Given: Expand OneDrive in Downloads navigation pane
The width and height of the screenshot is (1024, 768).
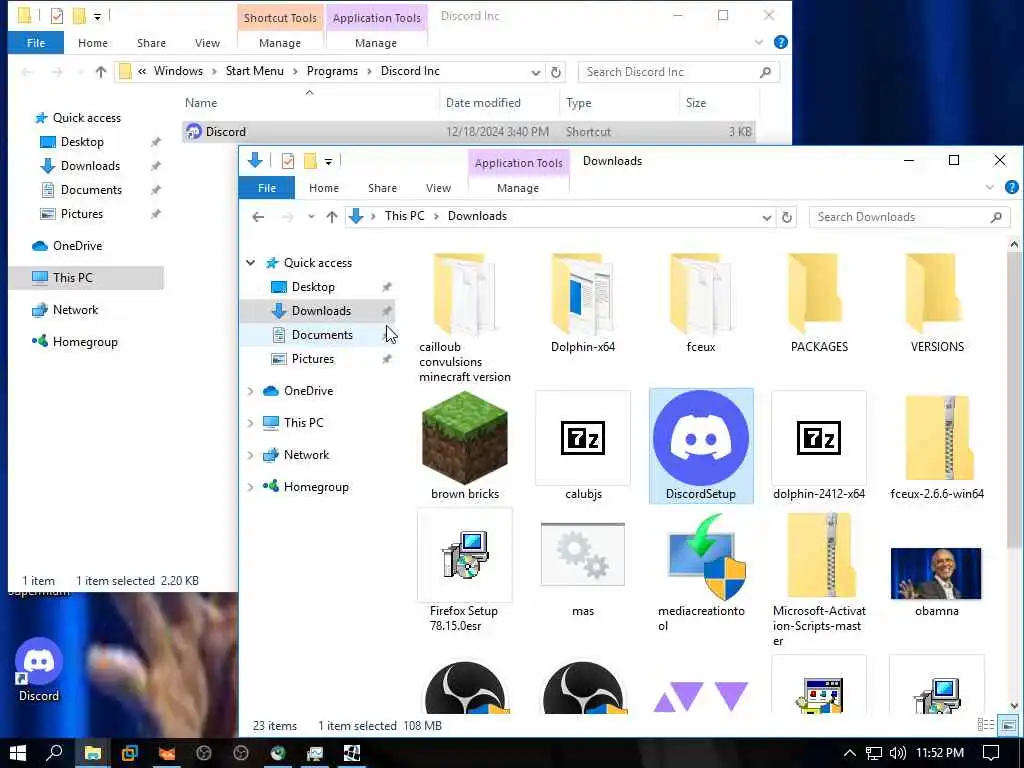Looking at the screenshot, I should pyautogui.click(x=250, y=391).
